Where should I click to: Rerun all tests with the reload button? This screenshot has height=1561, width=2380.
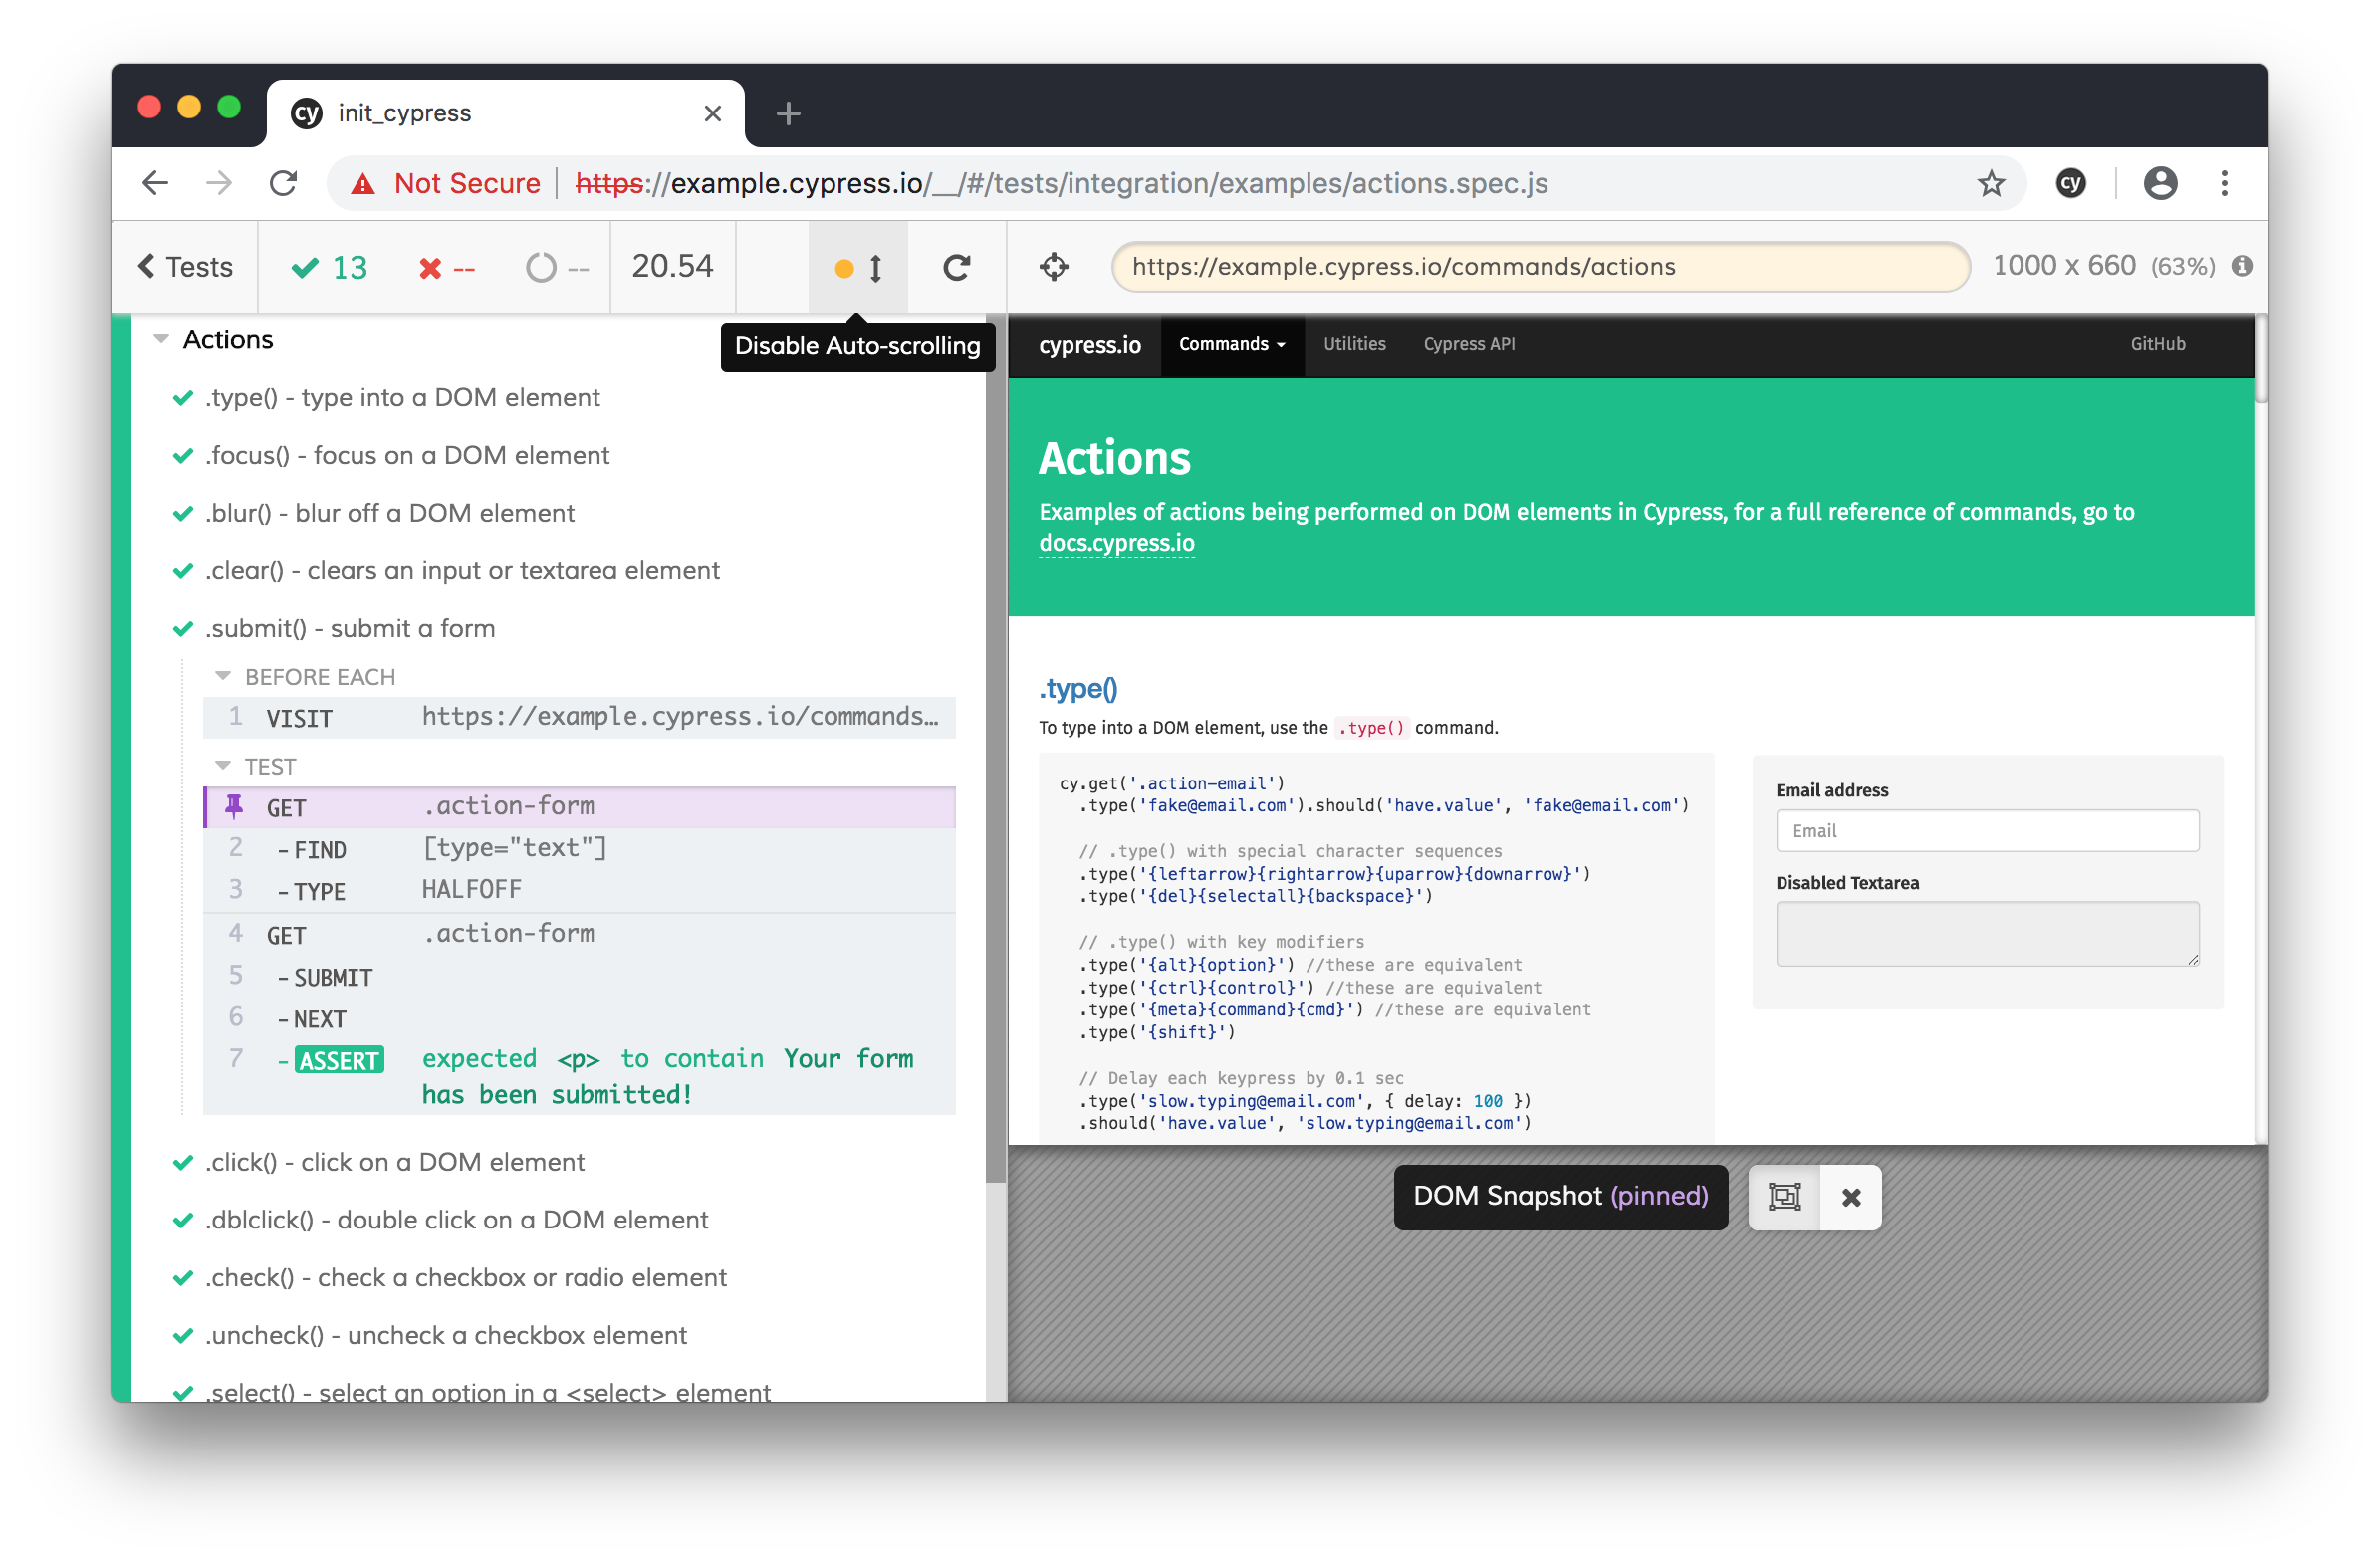pyautogui.click(x=957, y=268)
